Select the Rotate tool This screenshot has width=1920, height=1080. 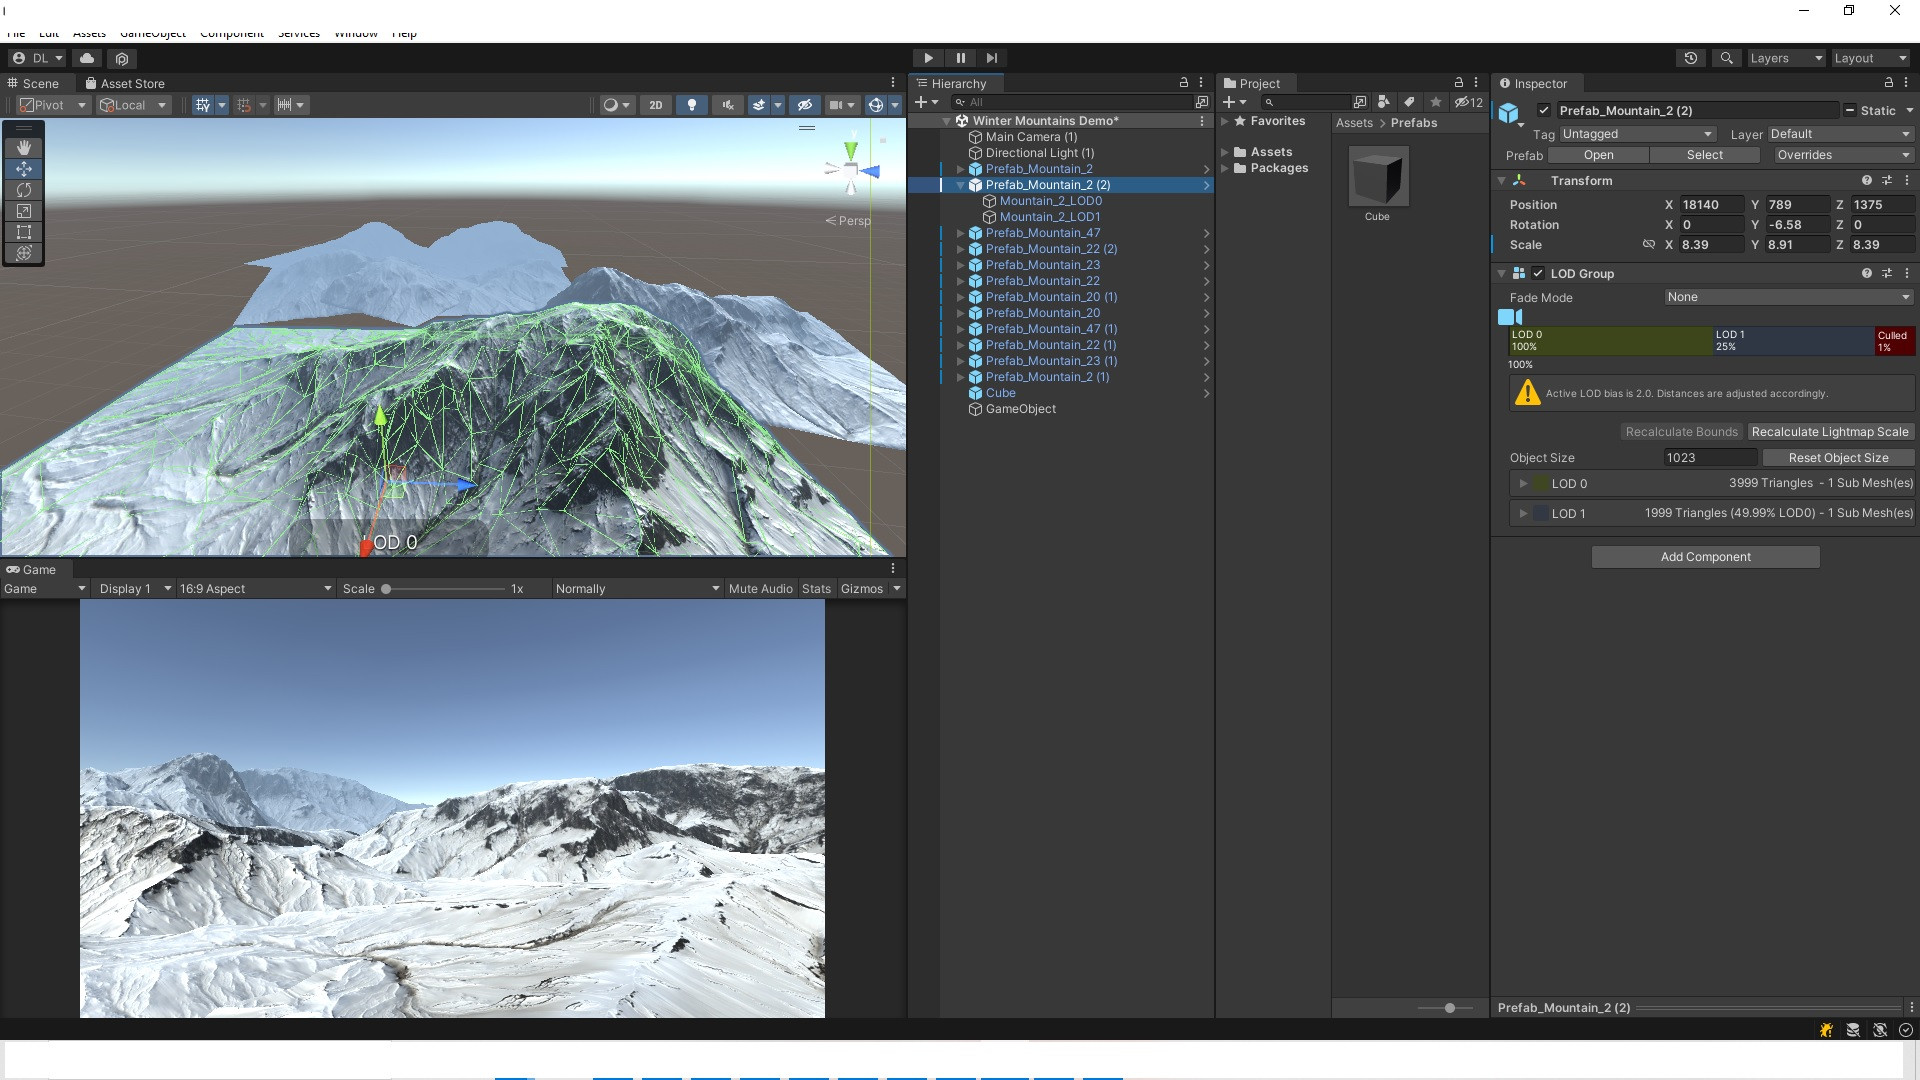[x=24, y=190]
